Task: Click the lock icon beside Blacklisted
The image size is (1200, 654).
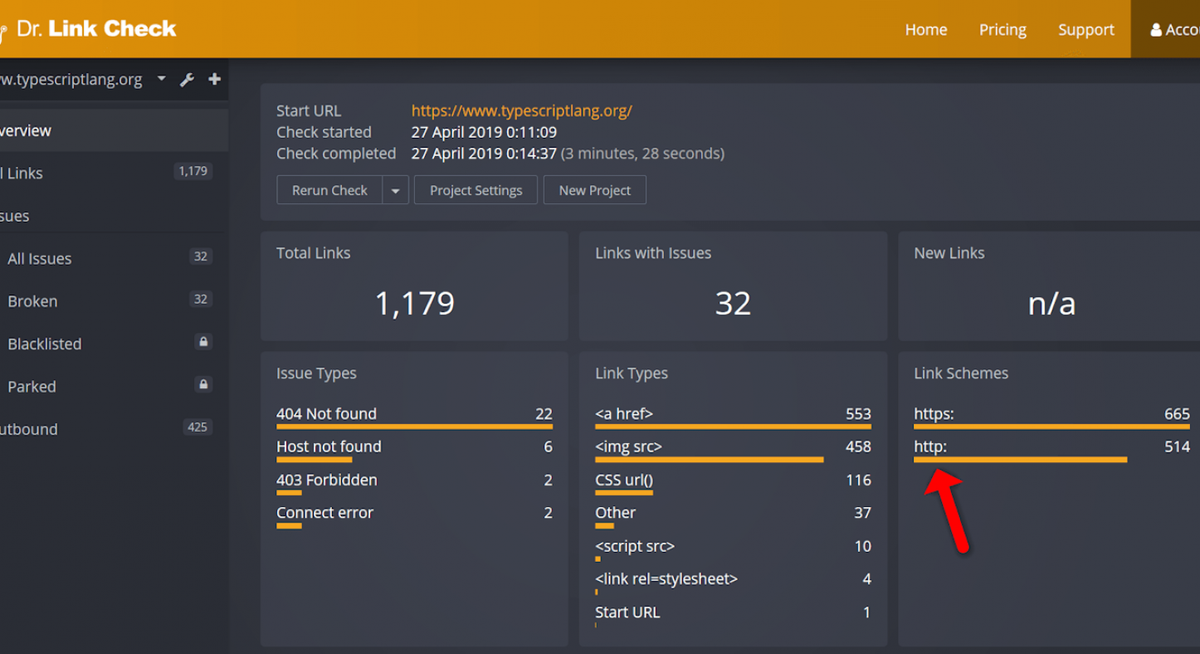Action: [204, 342]
